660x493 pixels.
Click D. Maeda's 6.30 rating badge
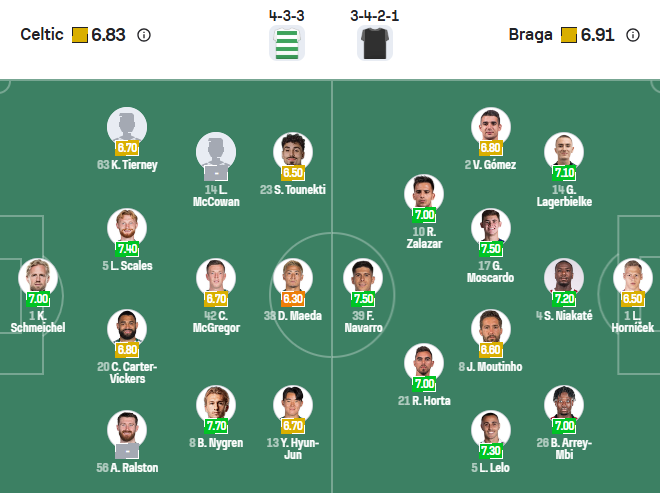pos(293,298)
